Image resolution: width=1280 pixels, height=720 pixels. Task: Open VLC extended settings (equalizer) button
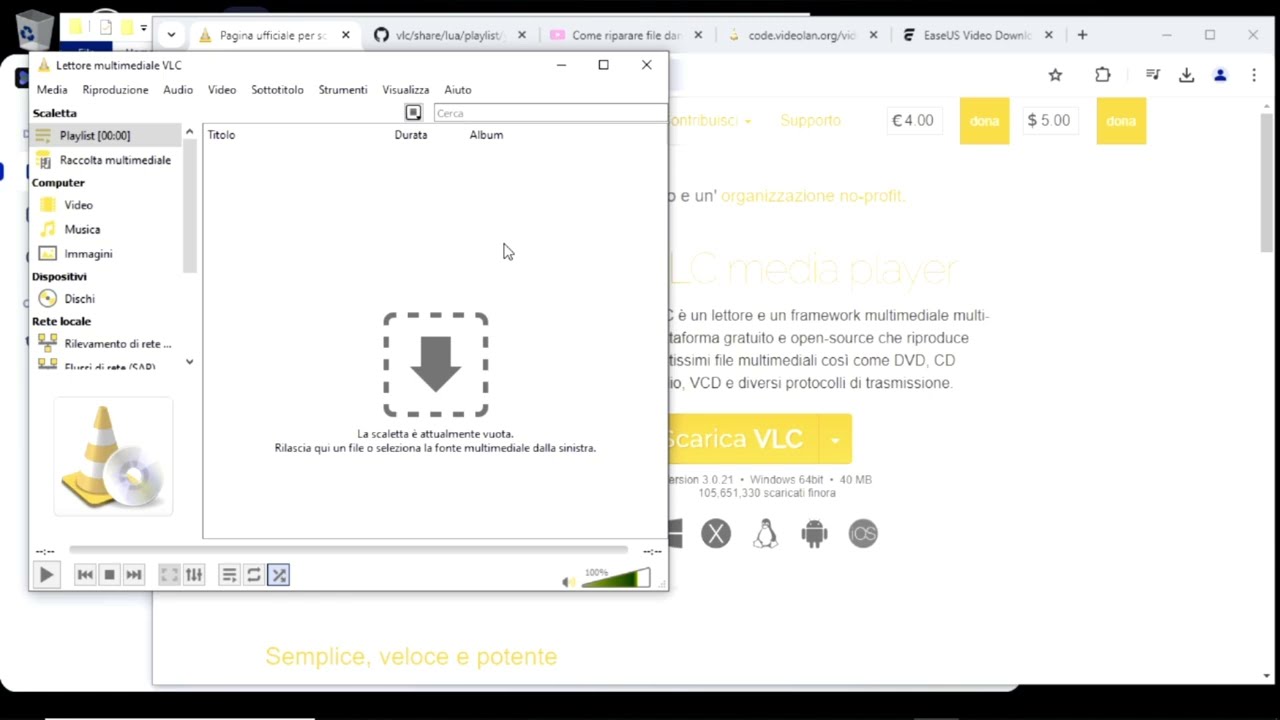click(x=194, y=575)
